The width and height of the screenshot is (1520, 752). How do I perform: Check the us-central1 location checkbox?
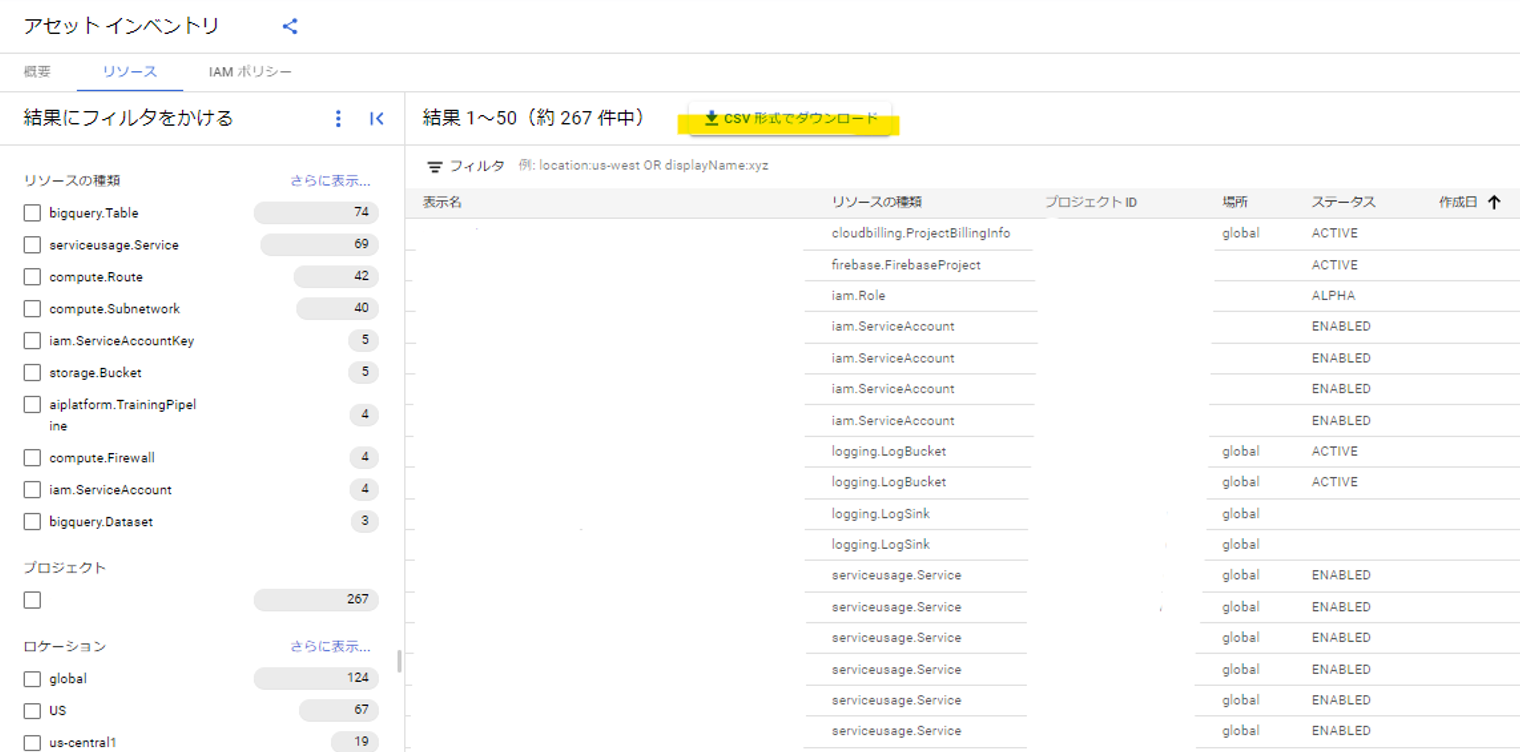(30, 742)
